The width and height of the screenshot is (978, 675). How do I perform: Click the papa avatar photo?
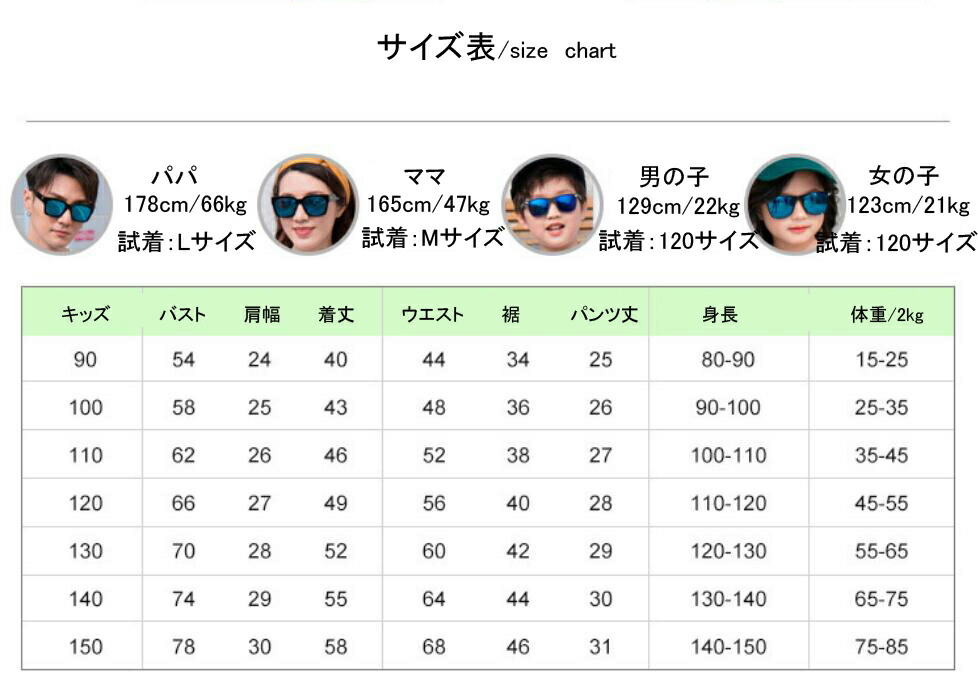62,204
